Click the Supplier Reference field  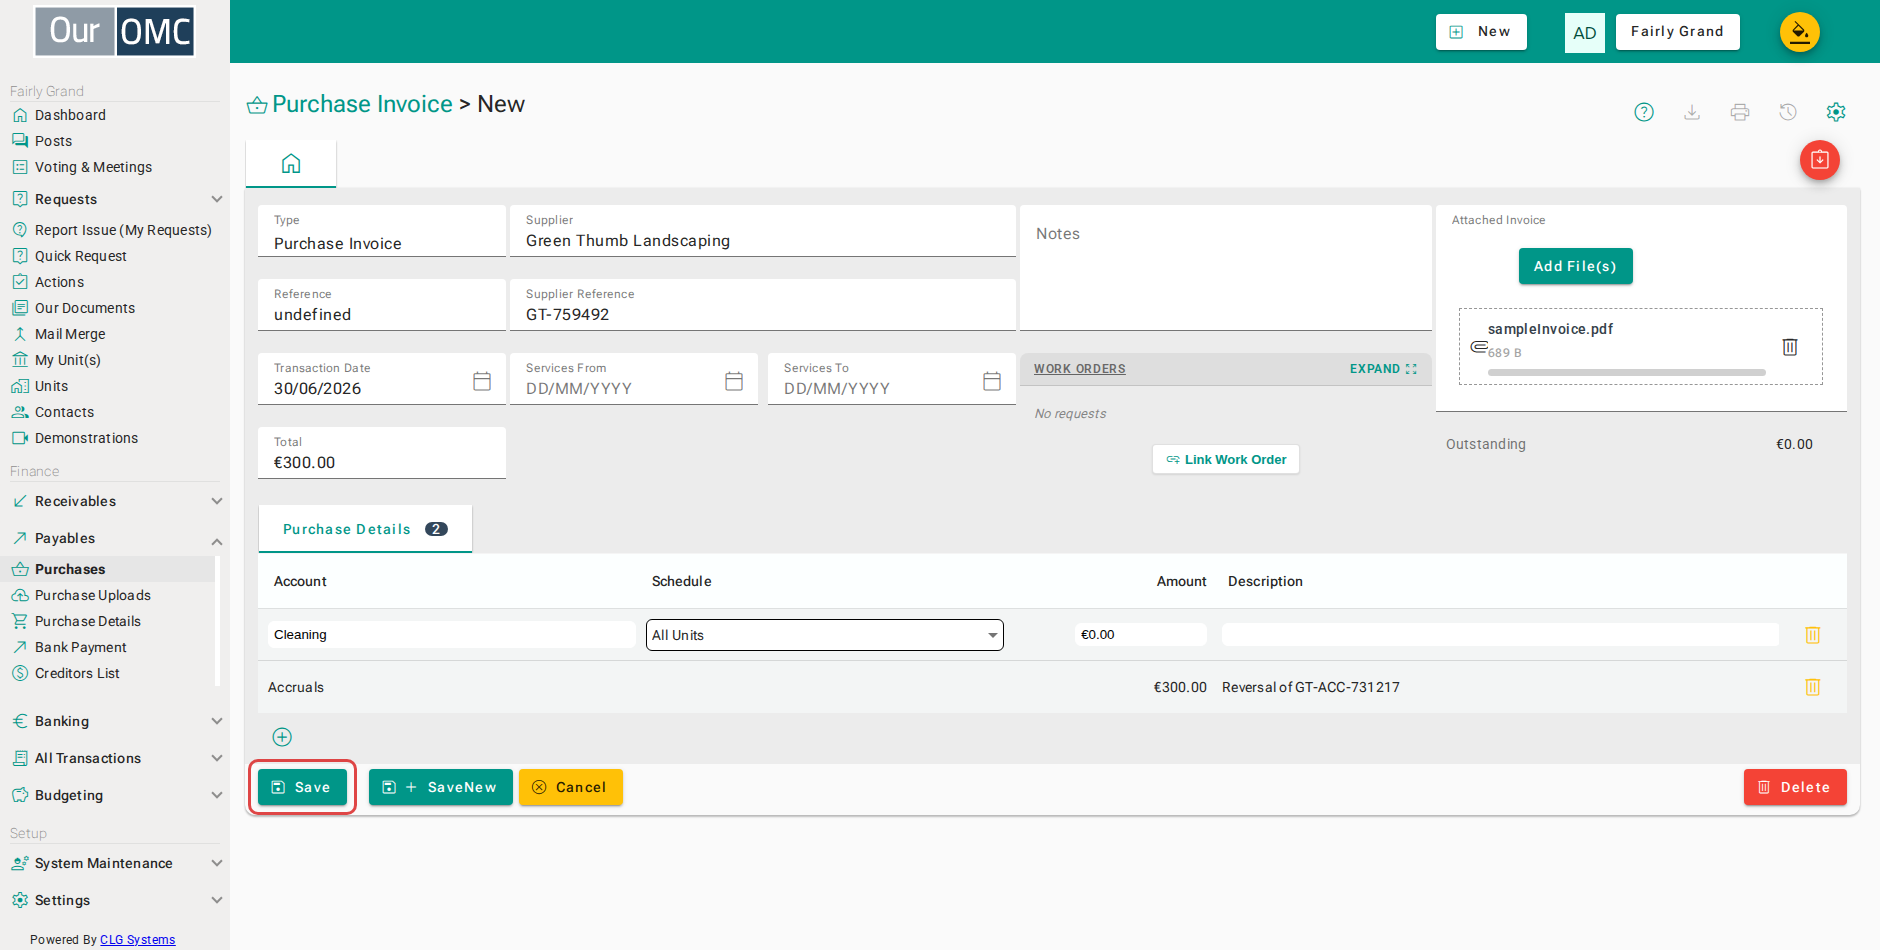763,305
